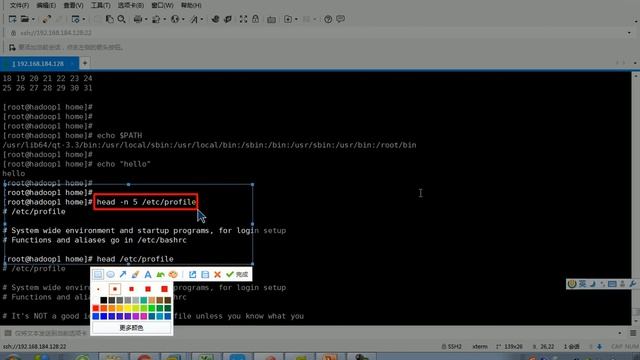Expand the open folder dropdown arrow
The image size is (640, 360).
[x=33, y=19]
